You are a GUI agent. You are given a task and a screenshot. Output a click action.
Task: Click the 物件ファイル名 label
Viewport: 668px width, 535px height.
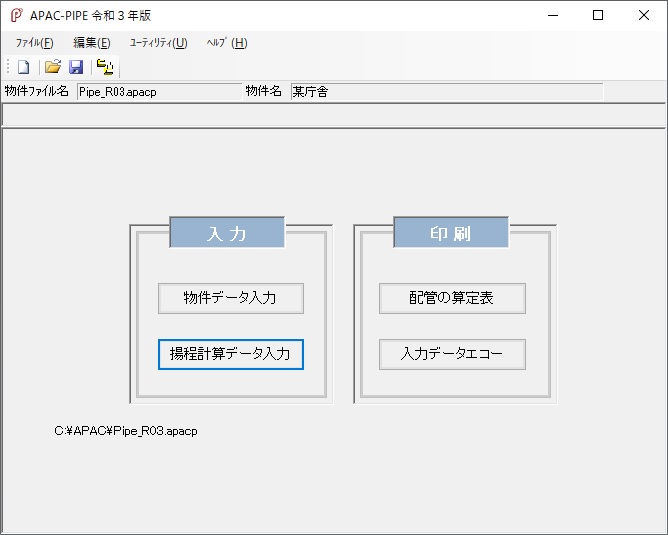click(37, 91)
